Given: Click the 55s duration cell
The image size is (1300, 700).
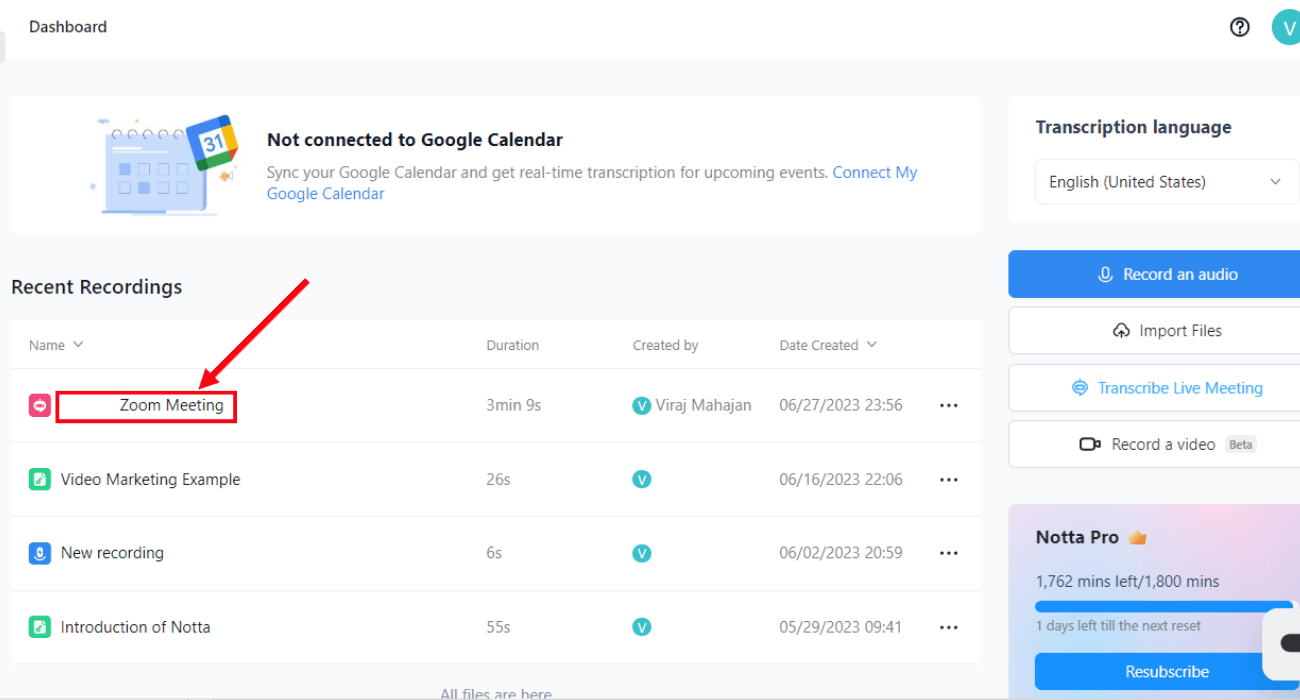Looking at the screenshot, I should [498, 627].
